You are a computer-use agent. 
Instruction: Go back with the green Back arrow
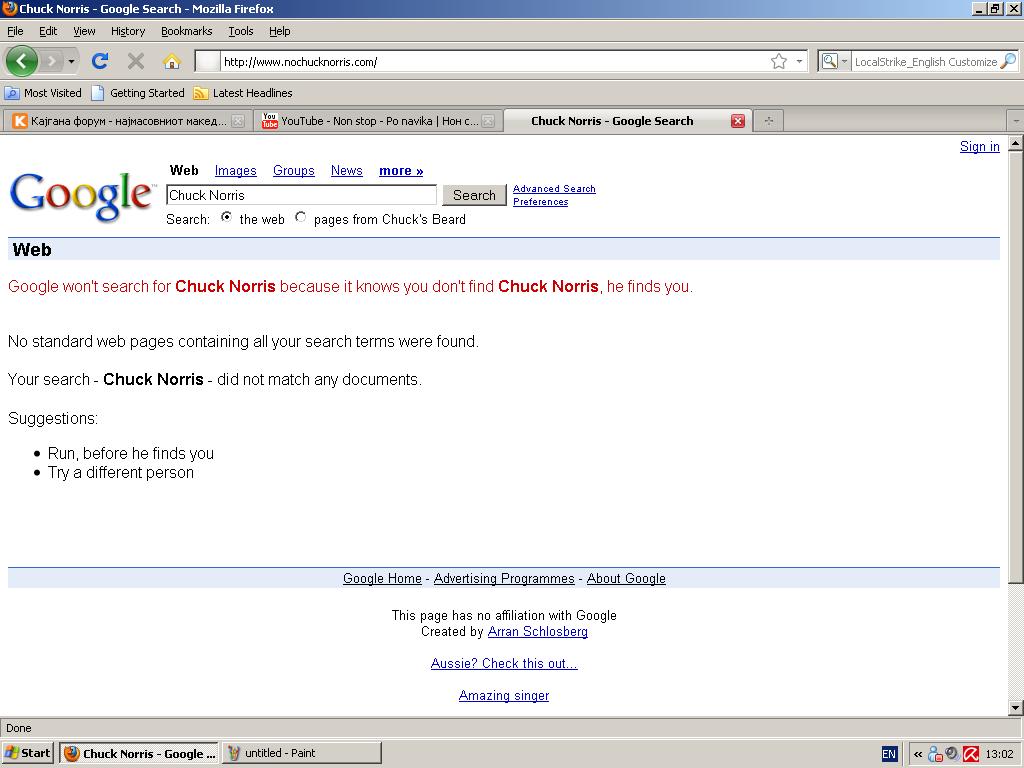pyautogui.click(x=22, y=61)
